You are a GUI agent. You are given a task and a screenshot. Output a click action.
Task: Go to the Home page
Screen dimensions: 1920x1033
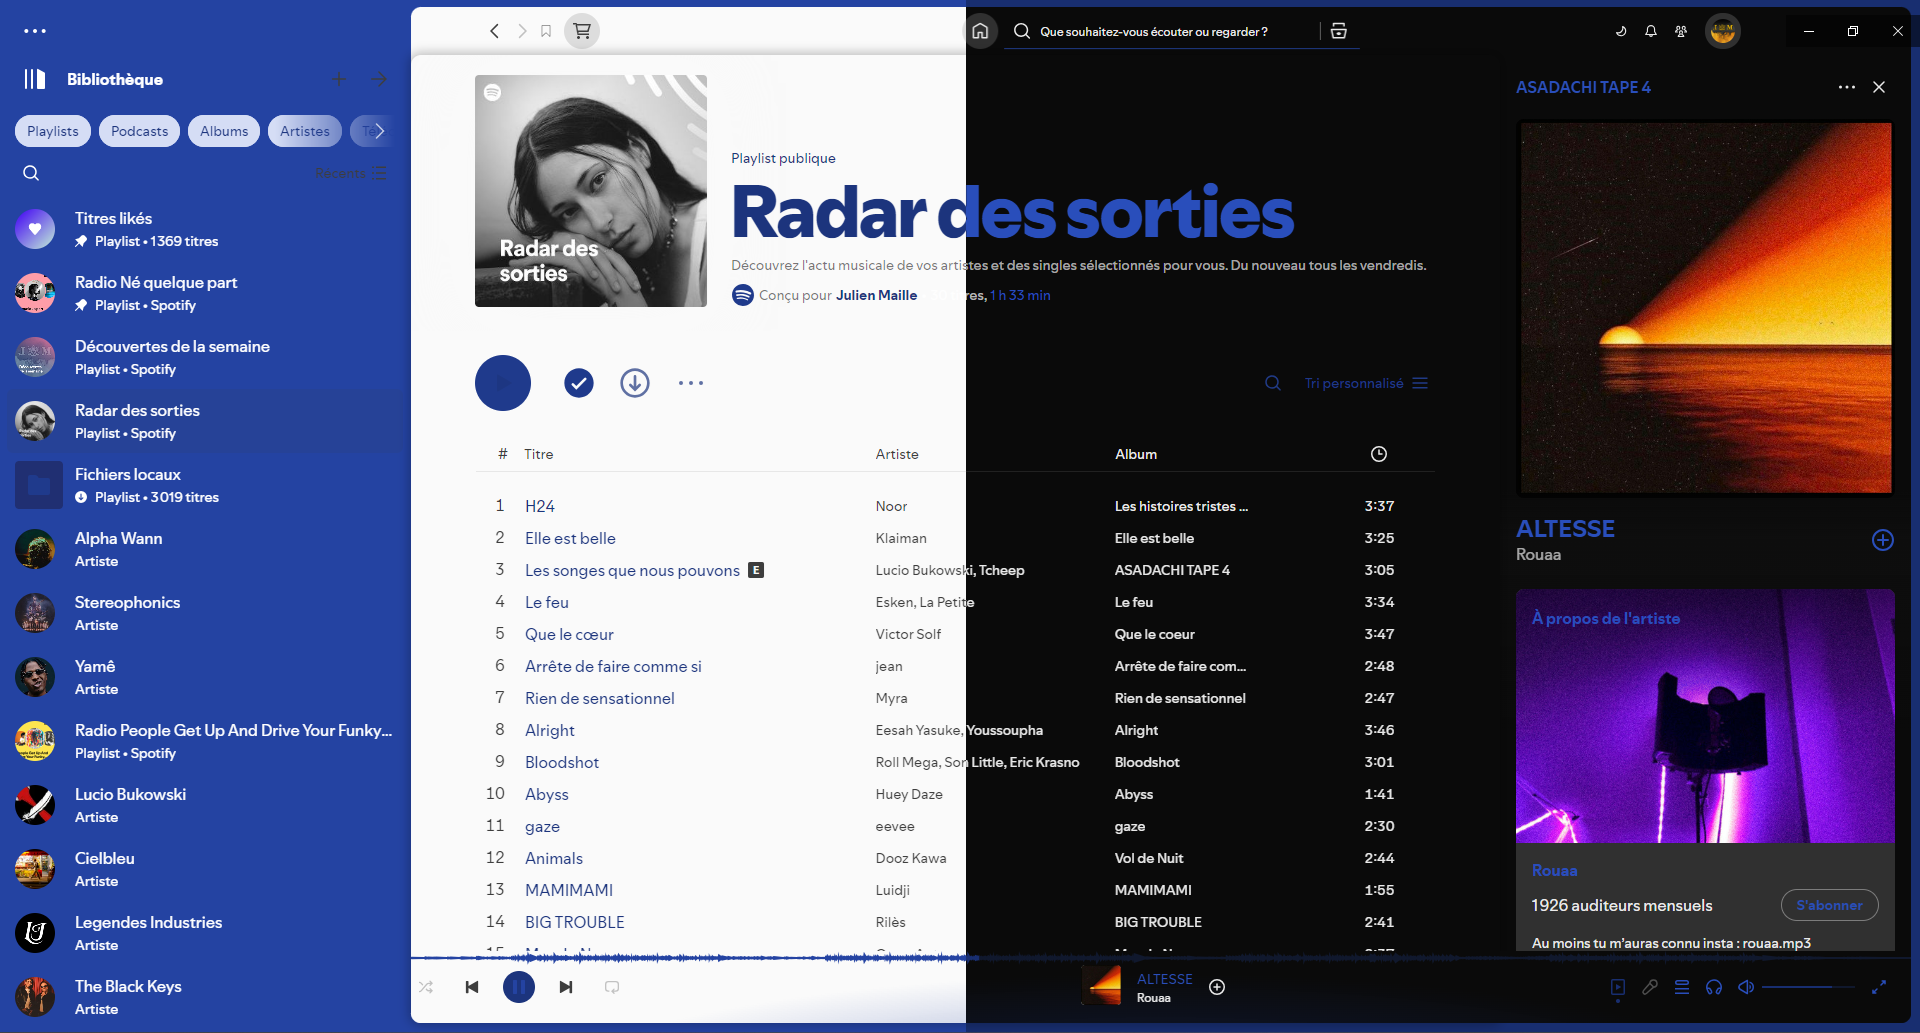coord(980,31)
